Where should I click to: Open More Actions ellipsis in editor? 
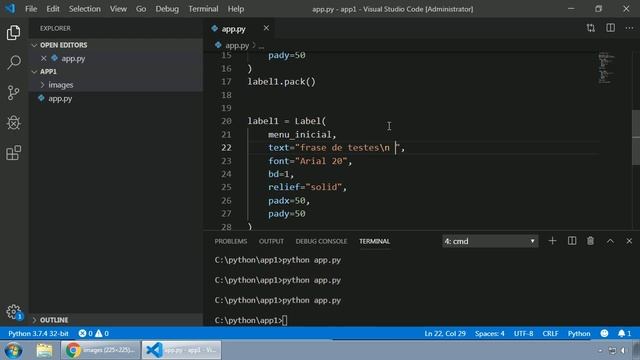click(629, 28)
